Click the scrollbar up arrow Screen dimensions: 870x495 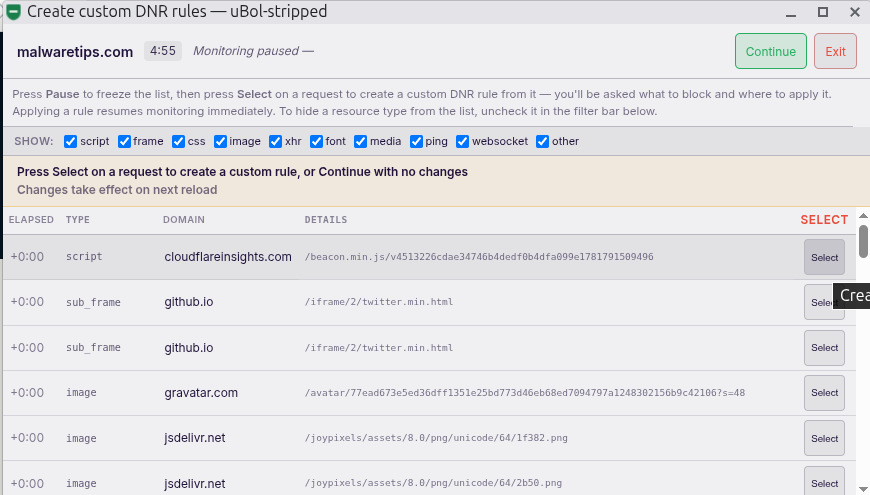[x=863, y=216]
